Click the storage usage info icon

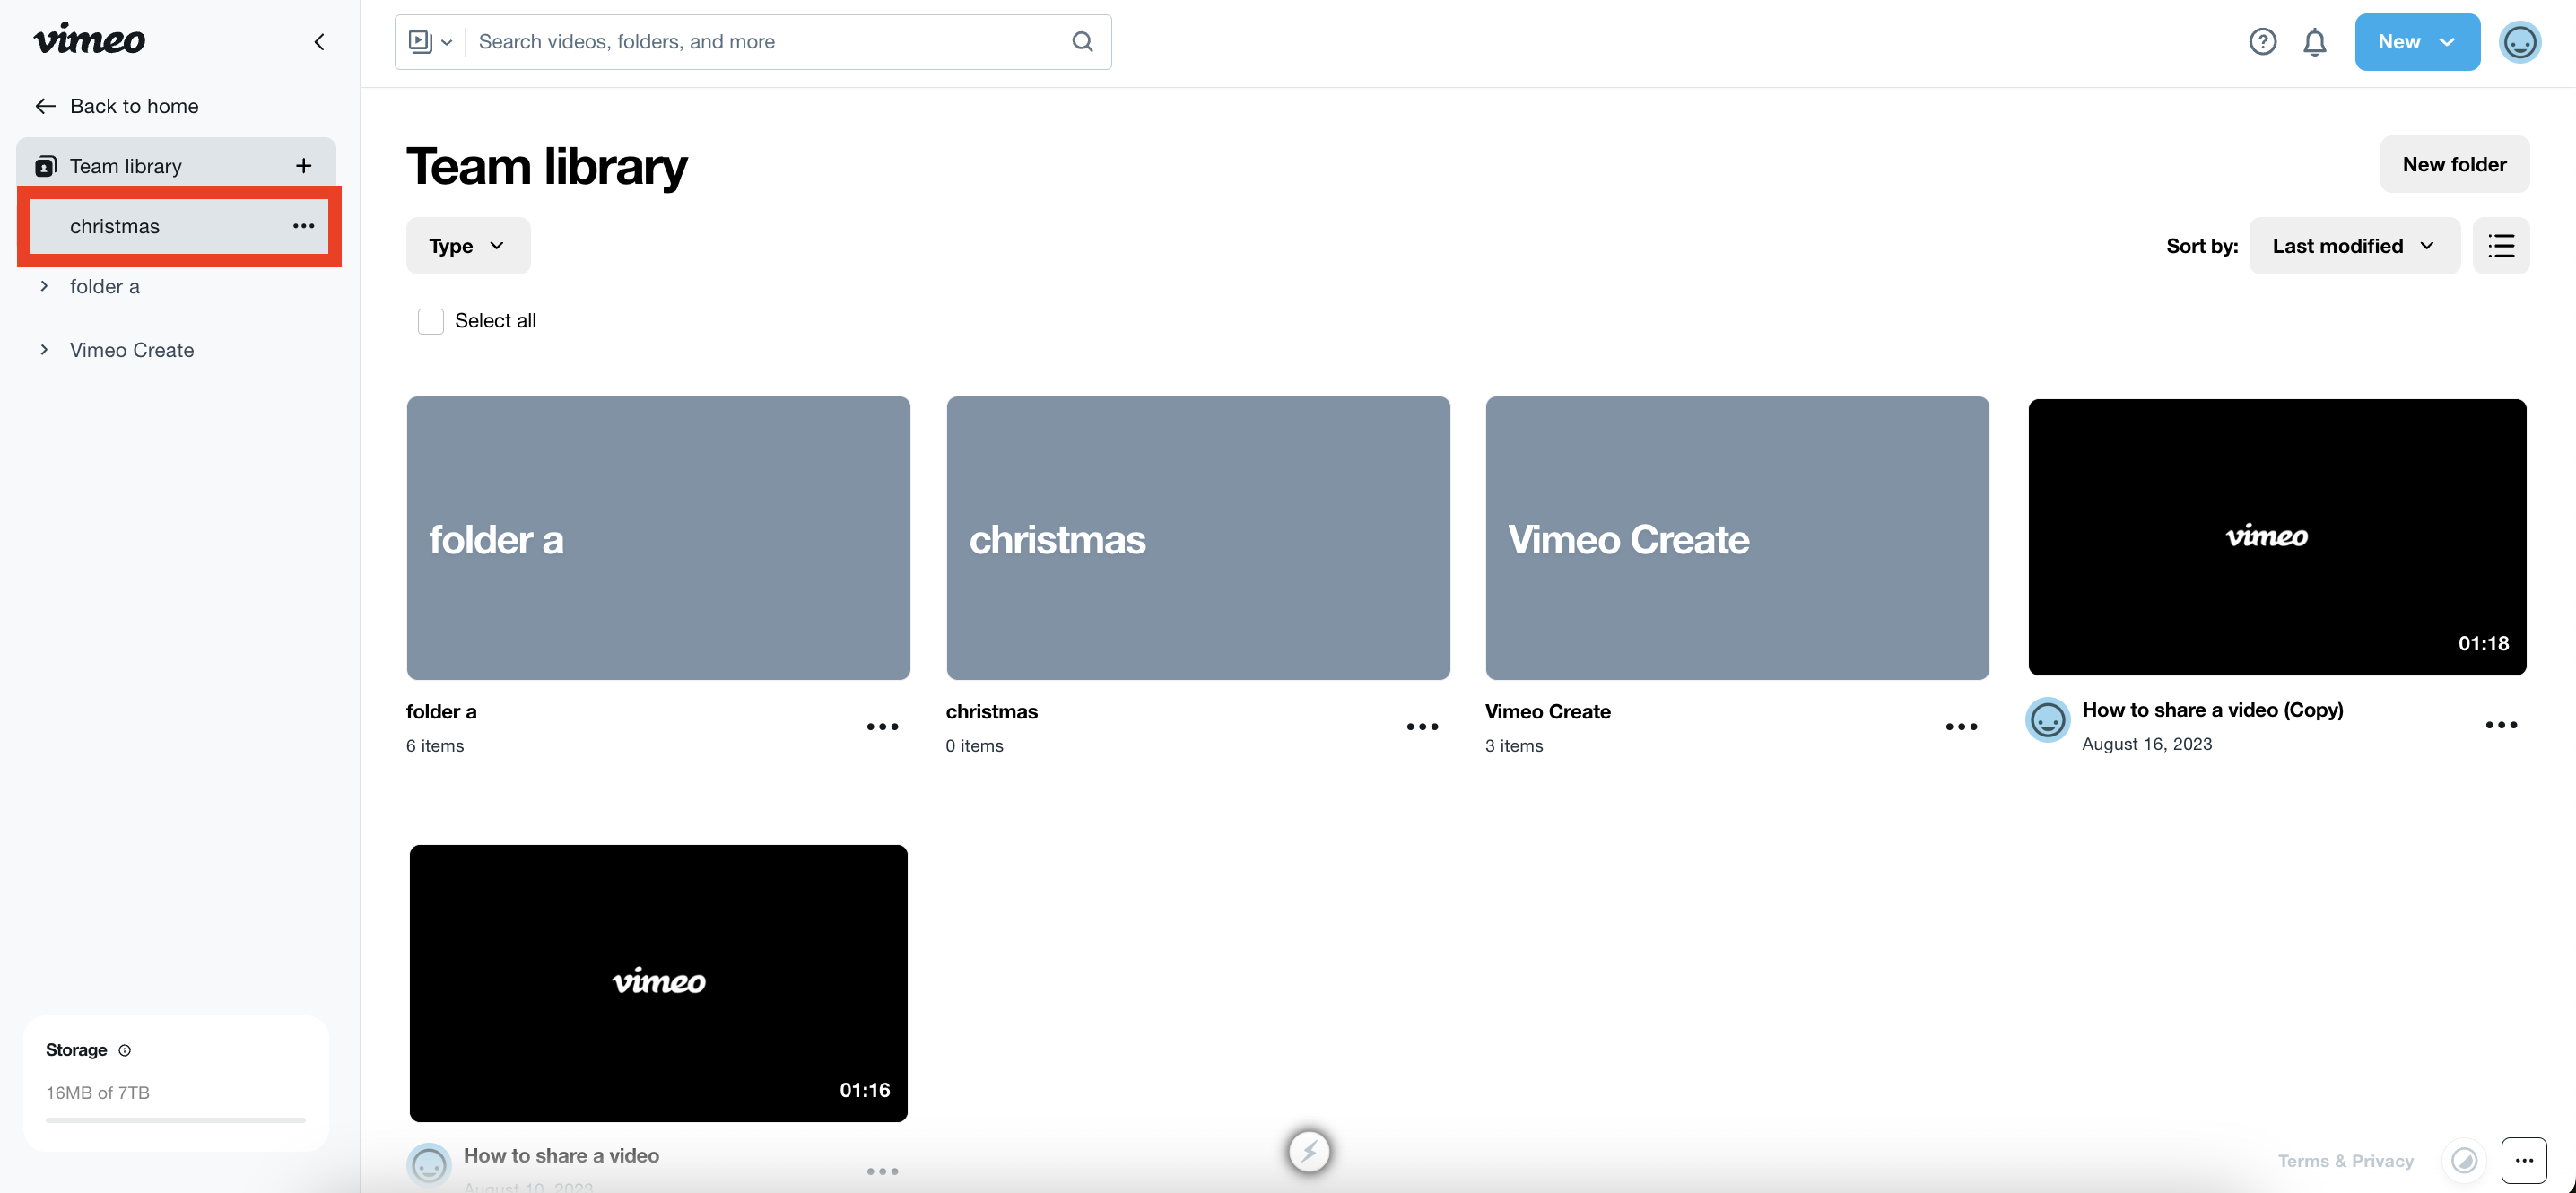(125, 1049)
